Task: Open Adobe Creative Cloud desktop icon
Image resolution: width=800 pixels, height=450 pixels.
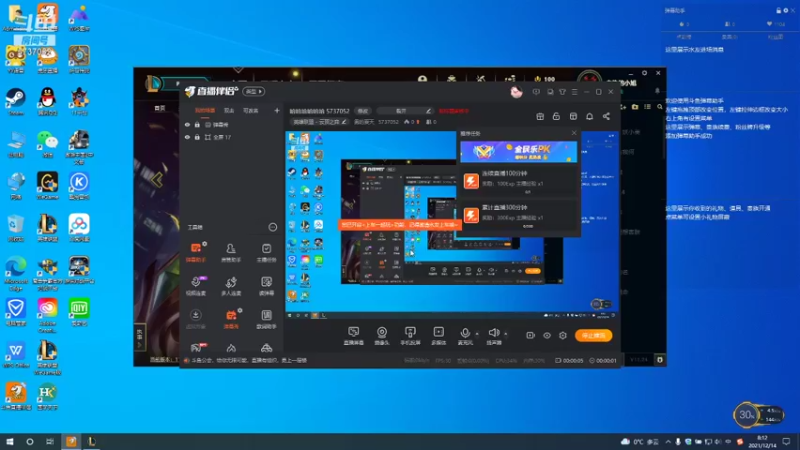Action: tap(47, 315)
